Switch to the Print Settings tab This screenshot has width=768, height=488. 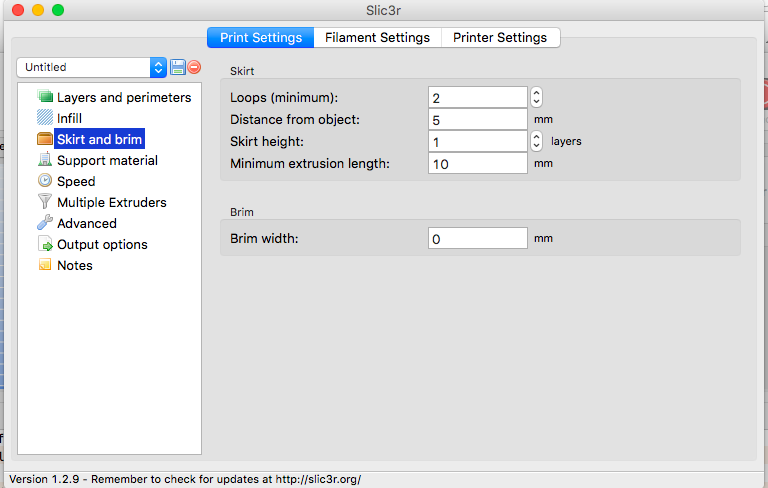coord(261,38)
